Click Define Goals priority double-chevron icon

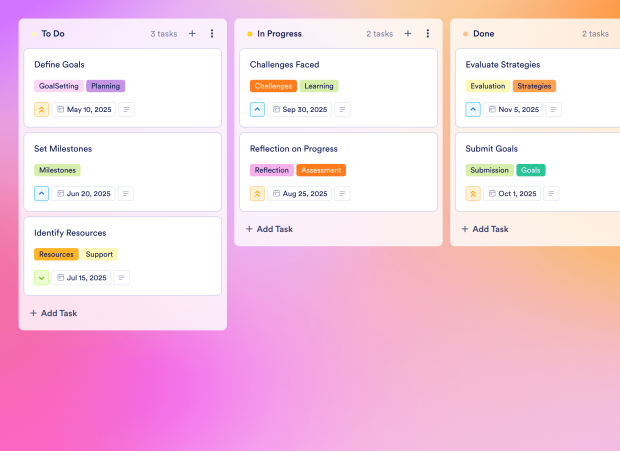click(x=42, y=109)
